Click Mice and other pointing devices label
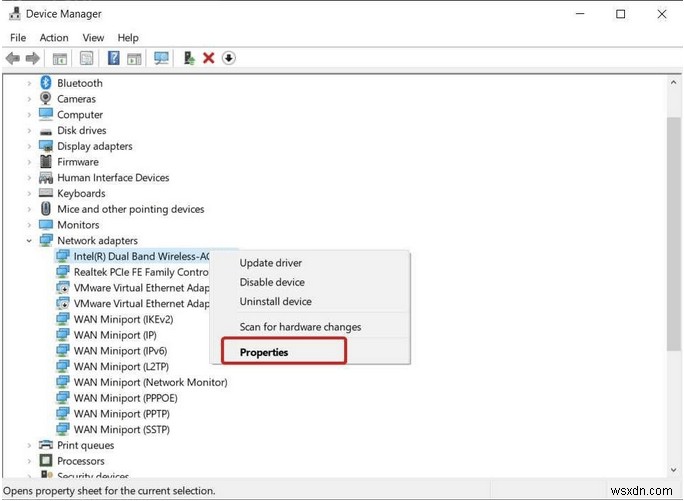Image resolution: width=684 pixels, height=501 pixels. pos(130,209)
